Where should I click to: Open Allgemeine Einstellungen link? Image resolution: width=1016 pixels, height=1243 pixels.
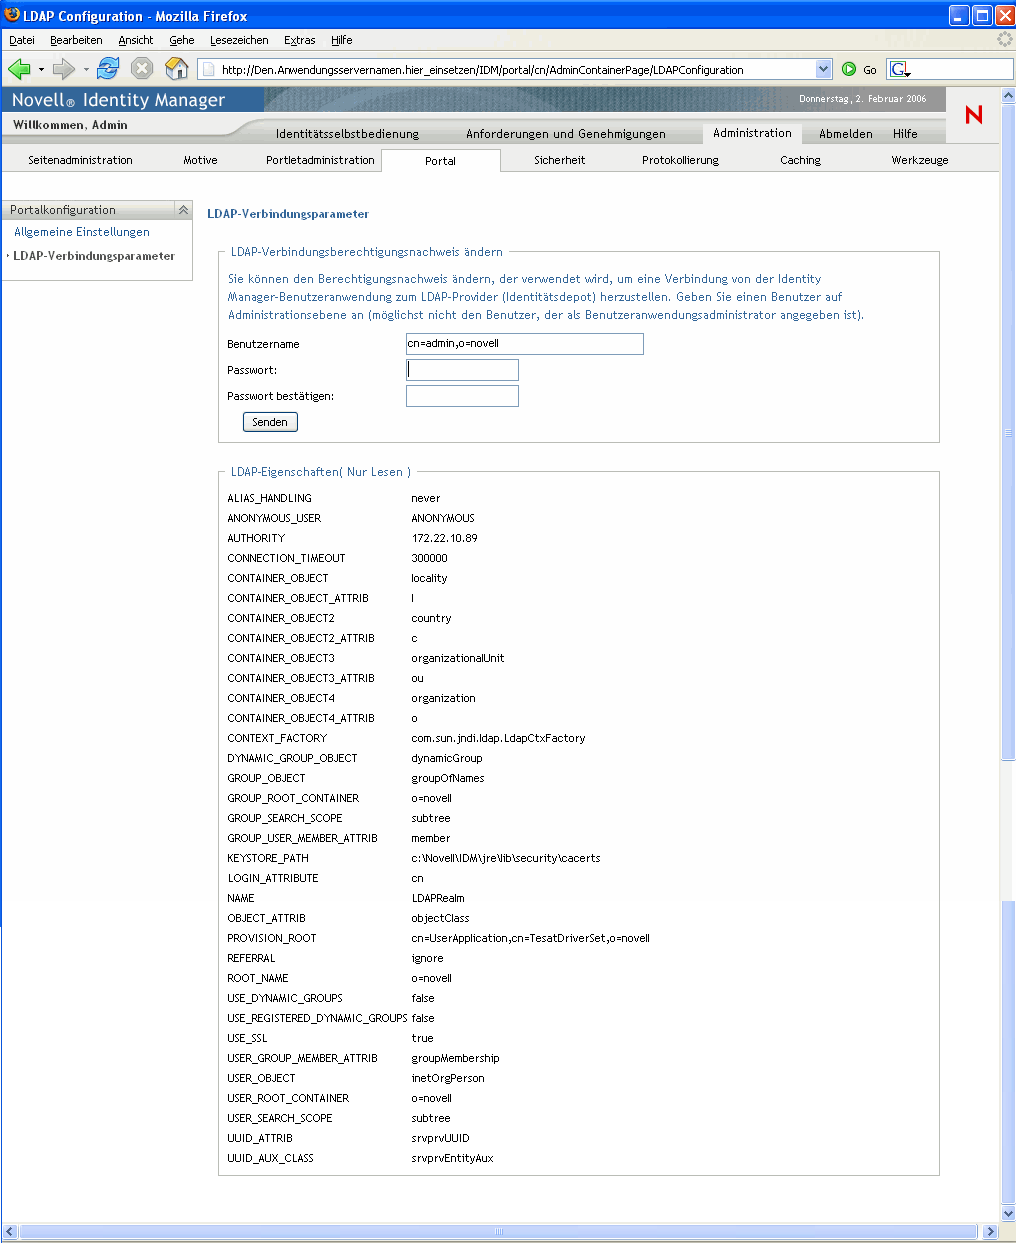(x=82, y=232)
